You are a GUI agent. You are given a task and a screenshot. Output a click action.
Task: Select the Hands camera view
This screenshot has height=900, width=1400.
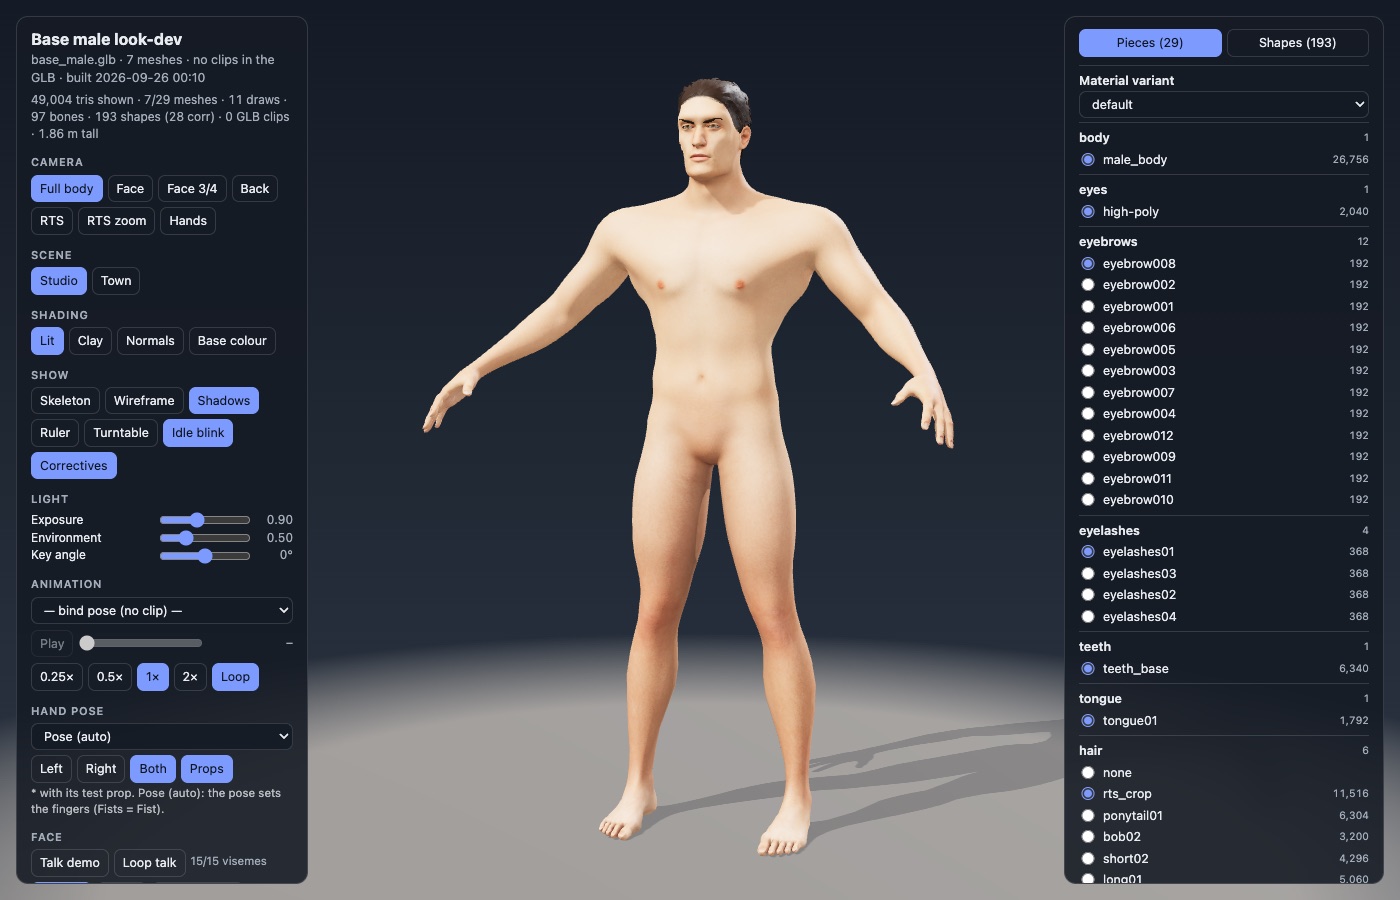click(x=188, y=221)
